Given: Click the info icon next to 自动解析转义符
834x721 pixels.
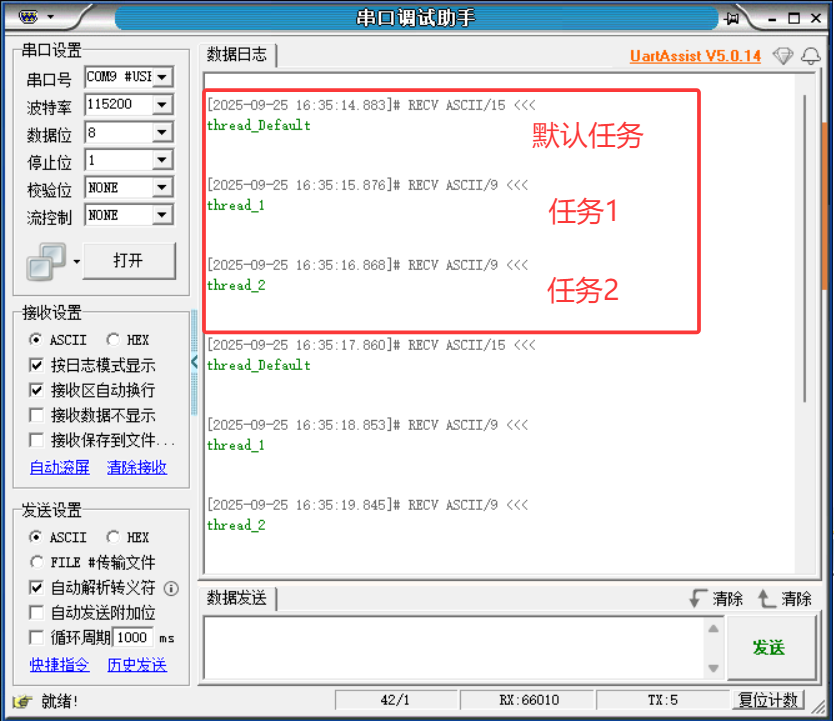Looking at the screenshot, I should (171, 588).
